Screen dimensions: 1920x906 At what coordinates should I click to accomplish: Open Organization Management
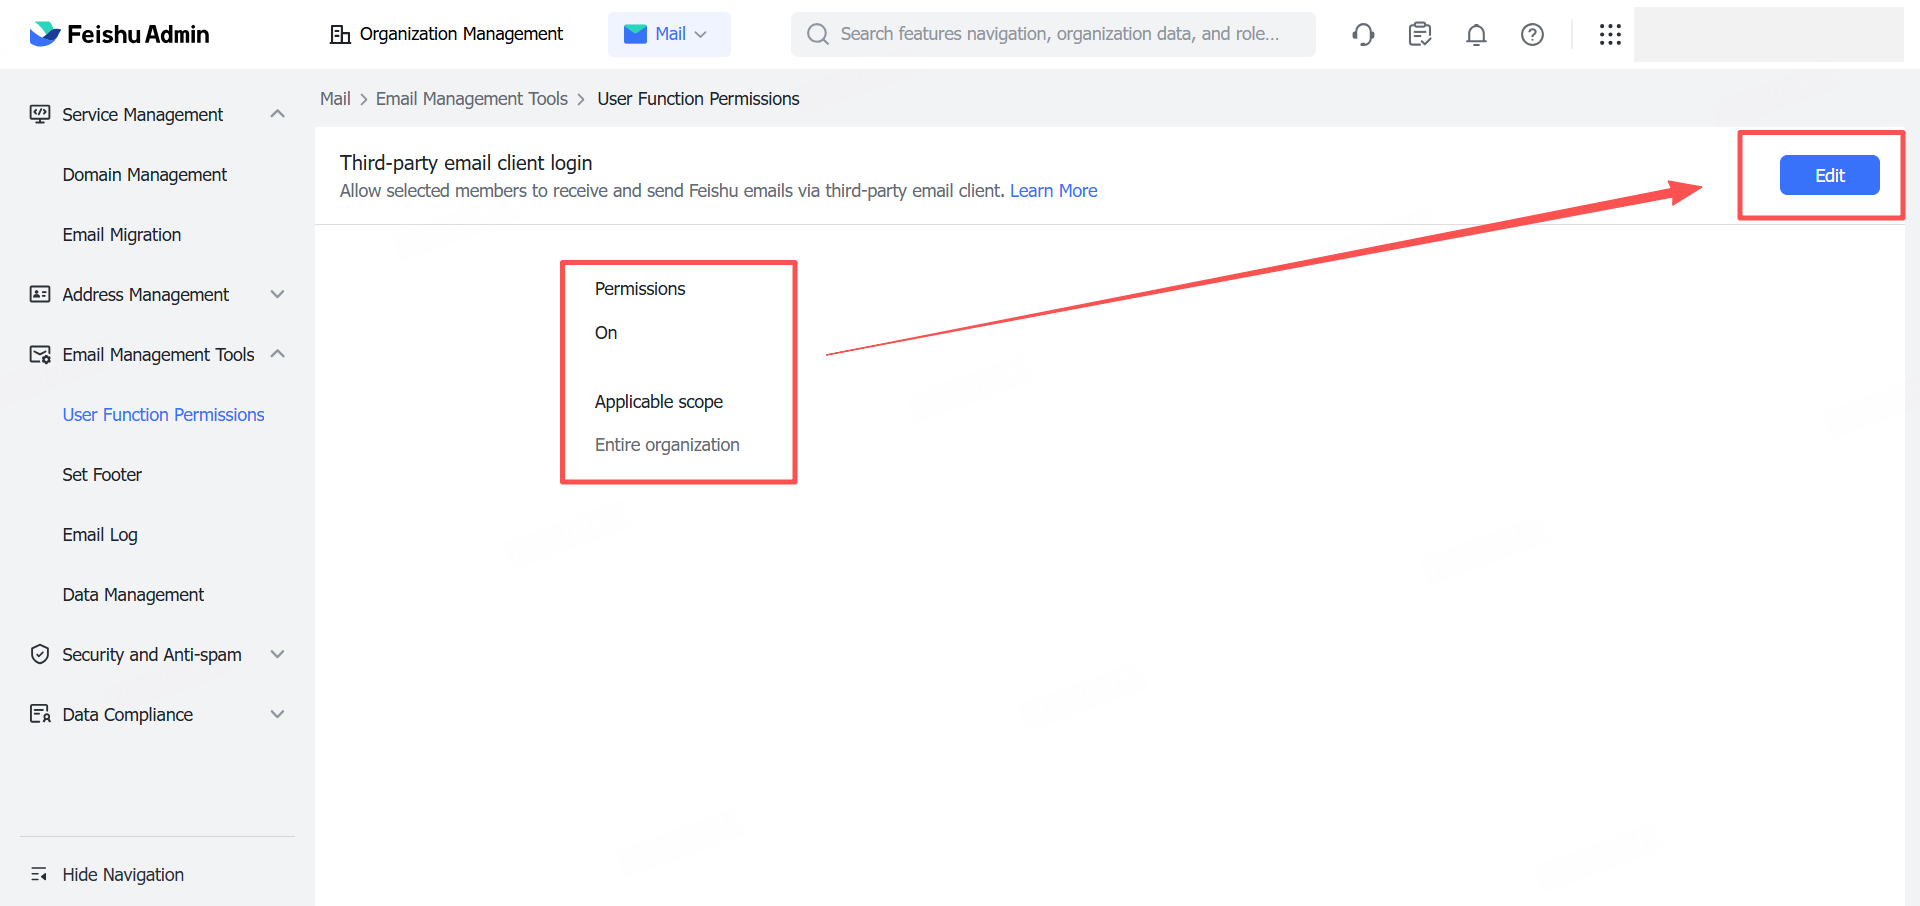447,34
